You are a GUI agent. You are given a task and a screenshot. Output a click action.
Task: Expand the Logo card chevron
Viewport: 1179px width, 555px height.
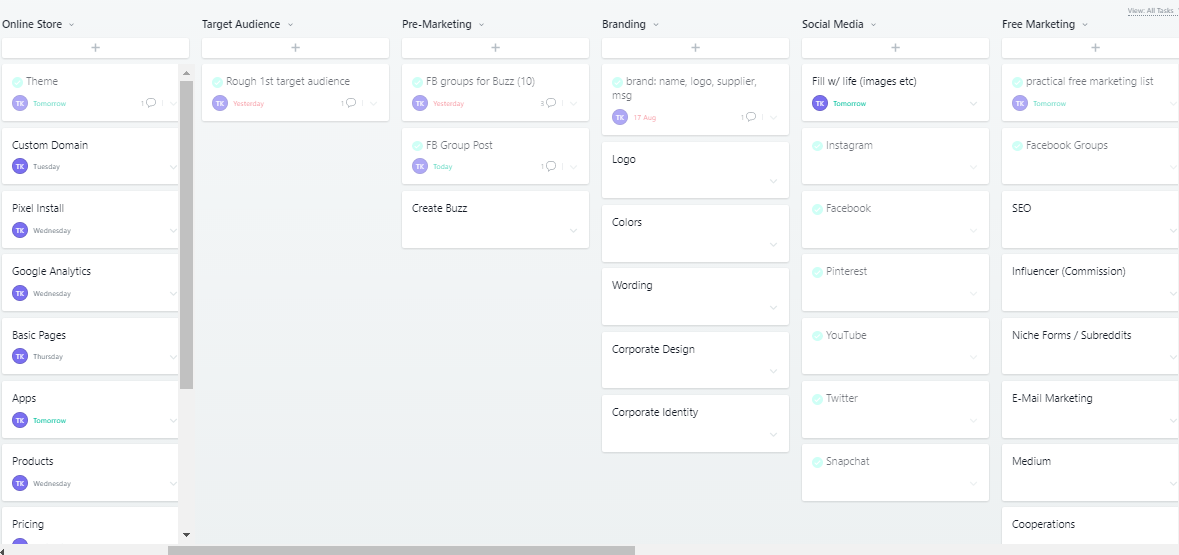(x=773, y=181)
